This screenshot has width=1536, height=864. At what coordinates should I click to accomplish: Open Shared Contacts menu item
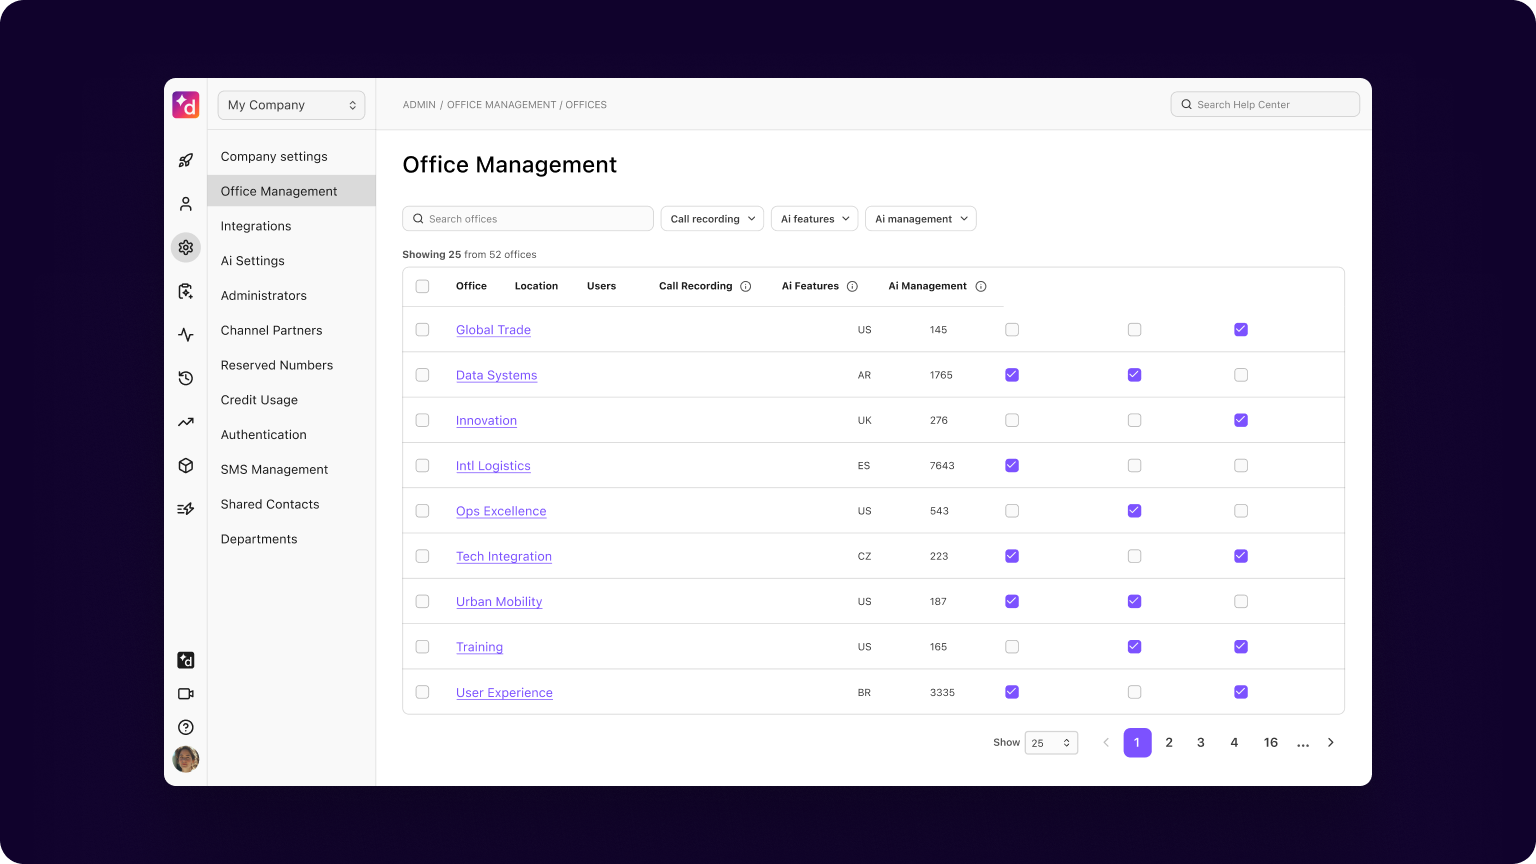[x=291, y=504]
